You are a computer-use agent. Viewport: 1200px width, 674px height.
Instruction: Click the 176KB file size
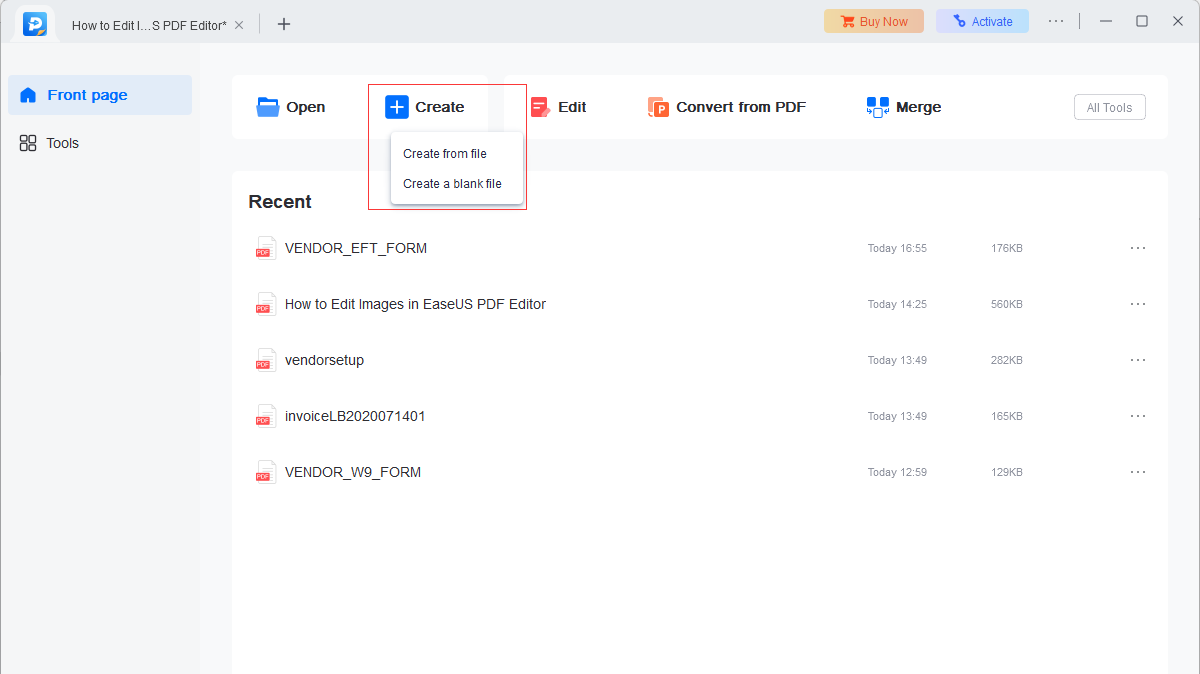[1007, 248]
